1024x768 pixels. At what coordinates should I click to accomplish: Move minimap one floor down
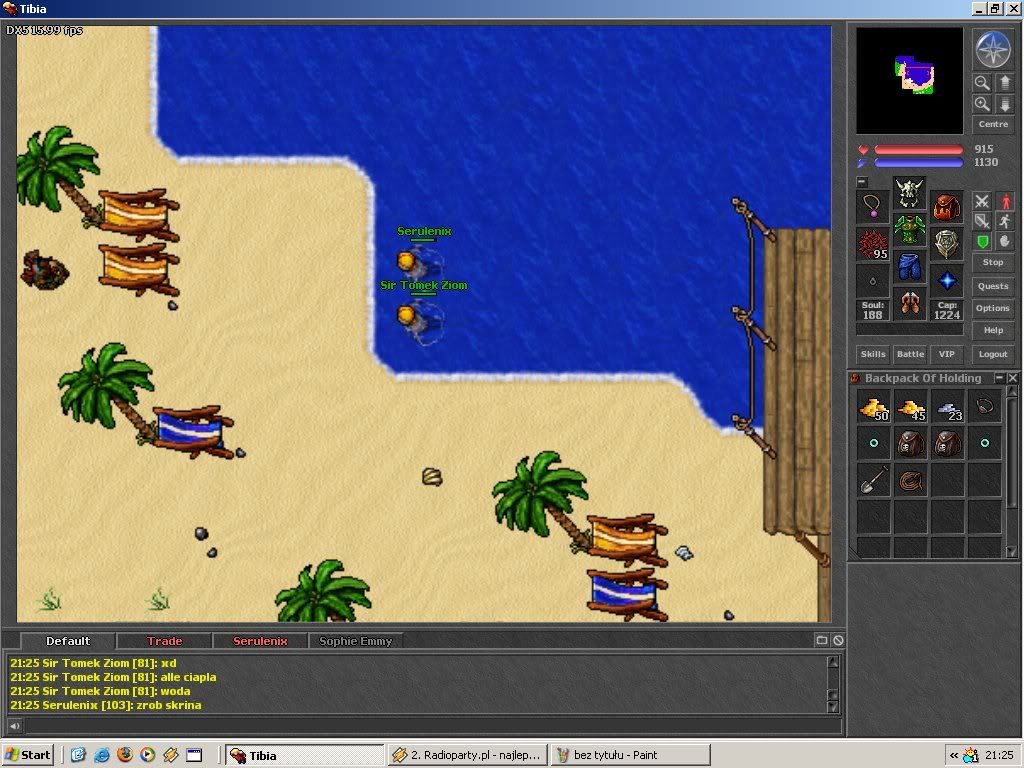click(x=1004, y=104)
